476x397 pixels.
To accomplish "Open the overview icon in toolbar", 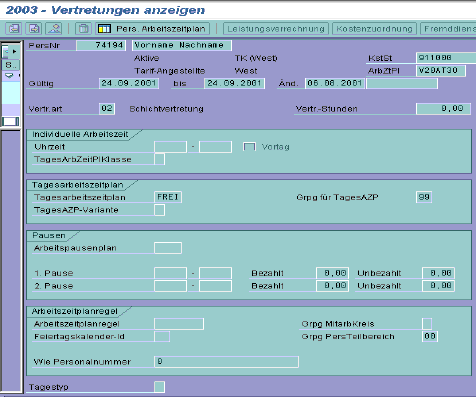I will [54, 29].
